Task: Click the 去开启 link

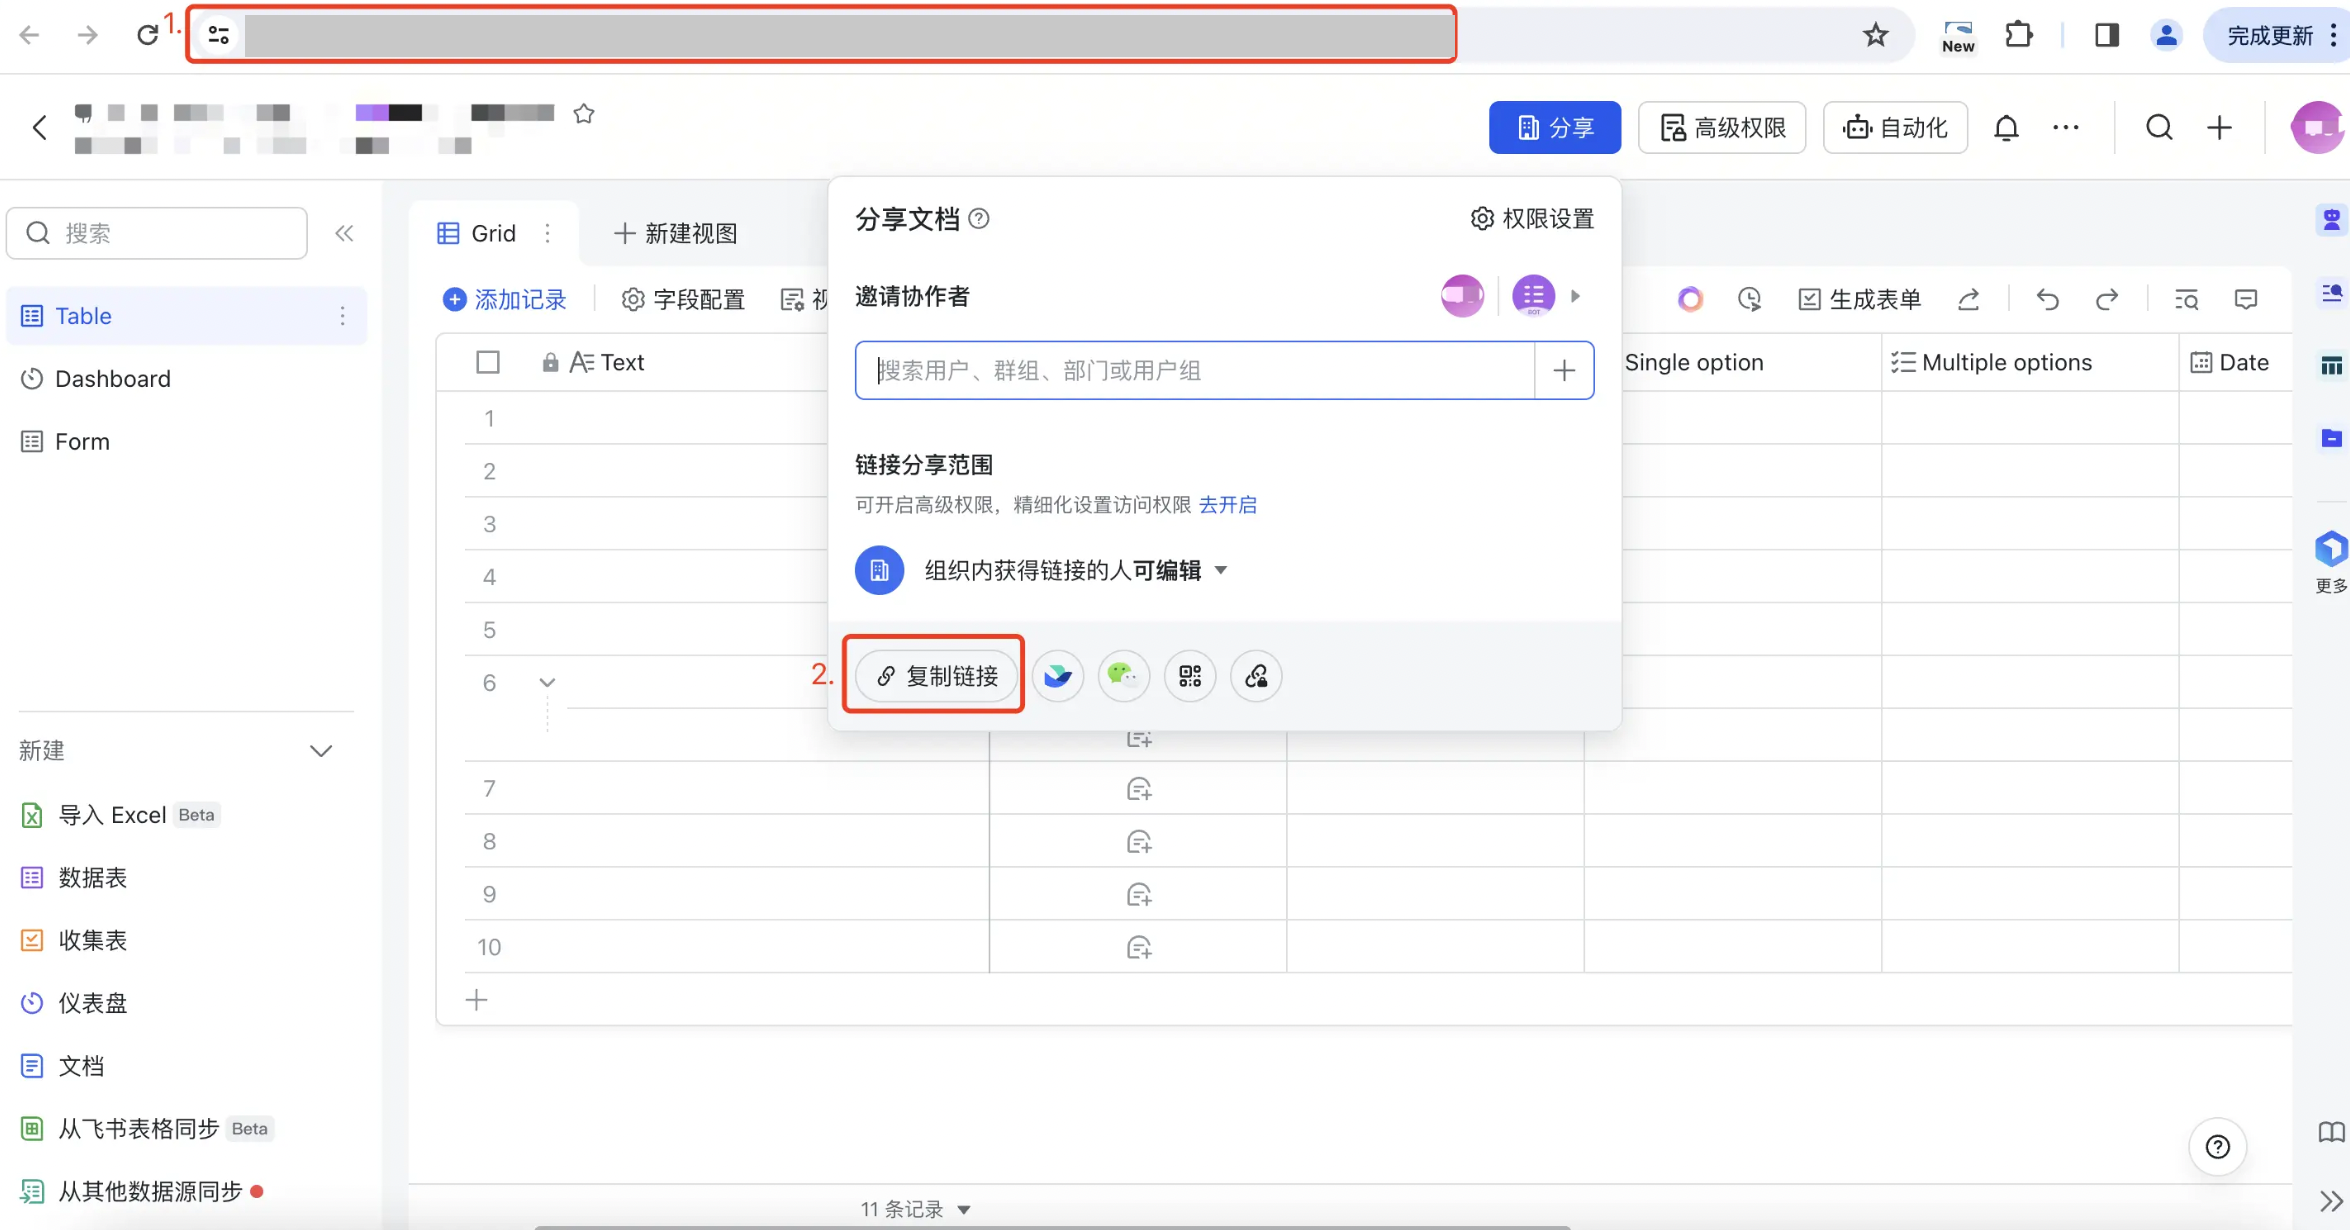Action: (x=1228, y=505)
